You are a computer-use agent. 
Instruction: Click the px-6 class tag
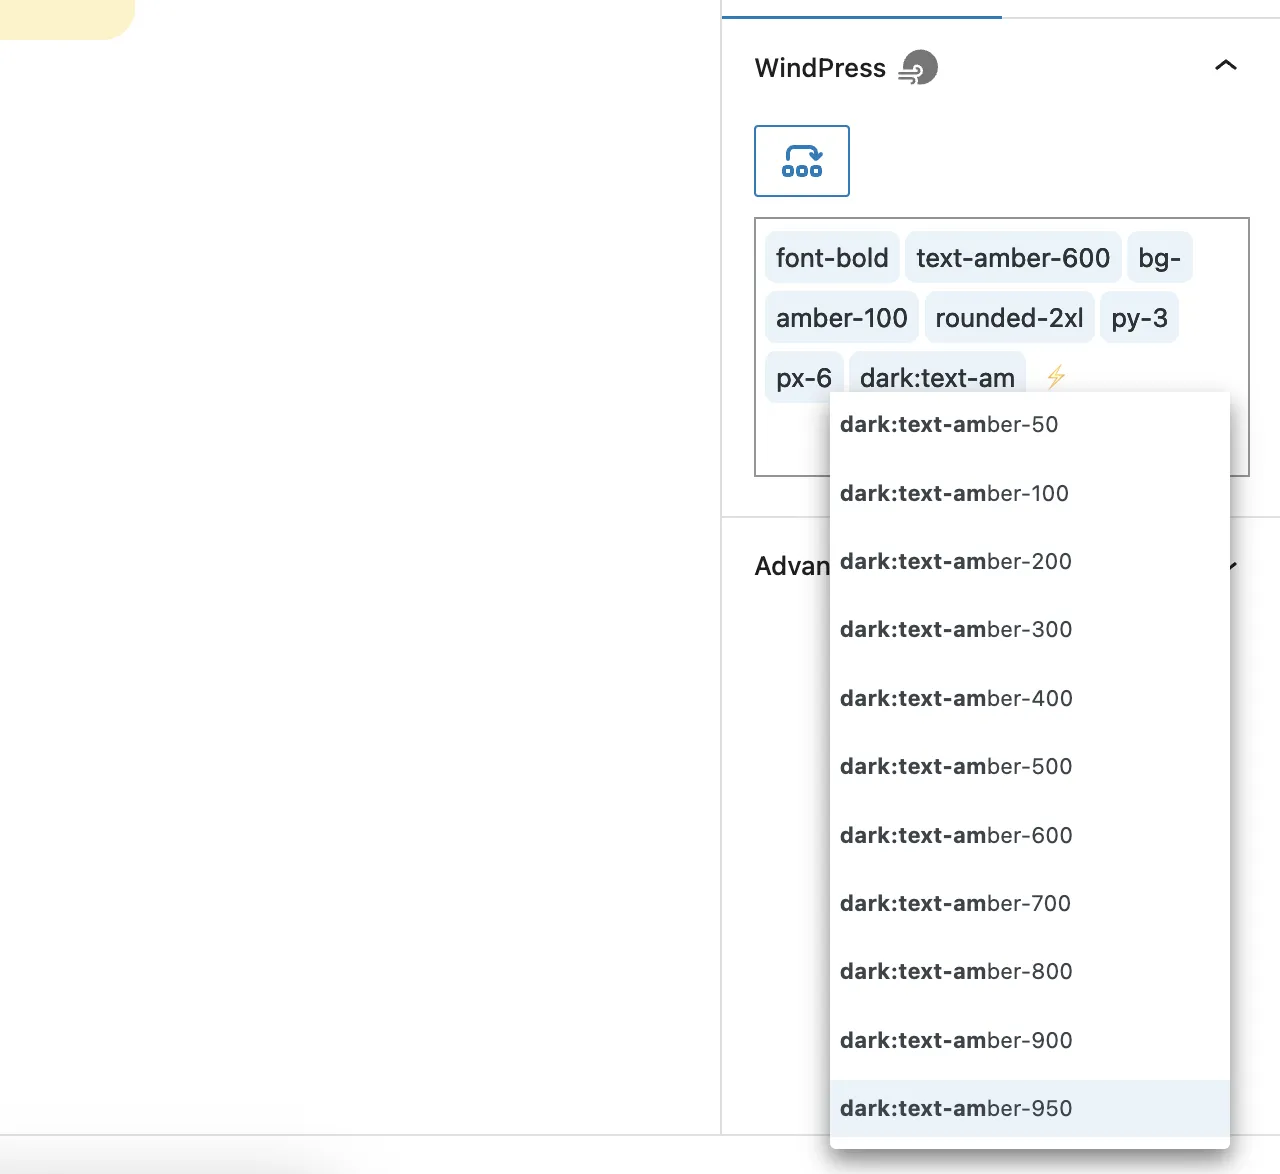click(x=804, y=378)
